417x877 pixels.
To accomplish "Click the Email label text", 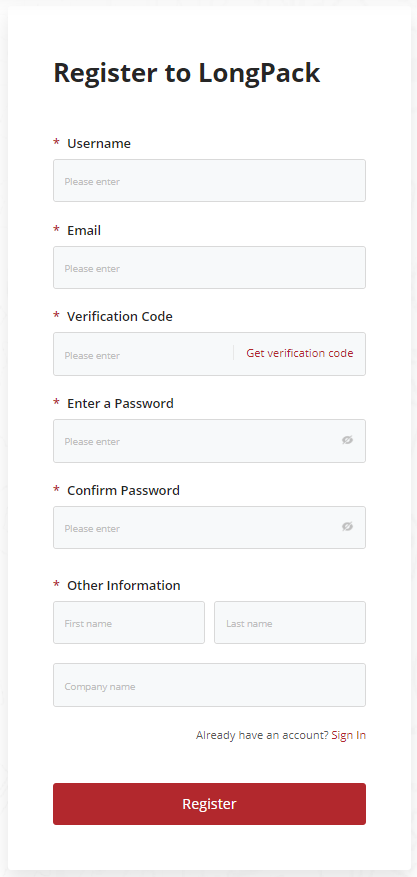I will click(84, 230).
